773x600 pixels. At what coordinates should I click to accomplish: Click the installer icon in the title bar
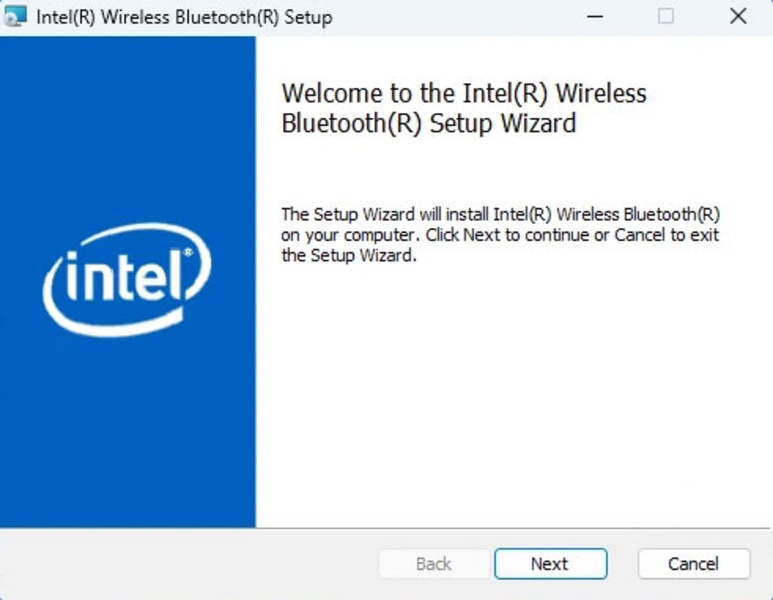(15, 17)
